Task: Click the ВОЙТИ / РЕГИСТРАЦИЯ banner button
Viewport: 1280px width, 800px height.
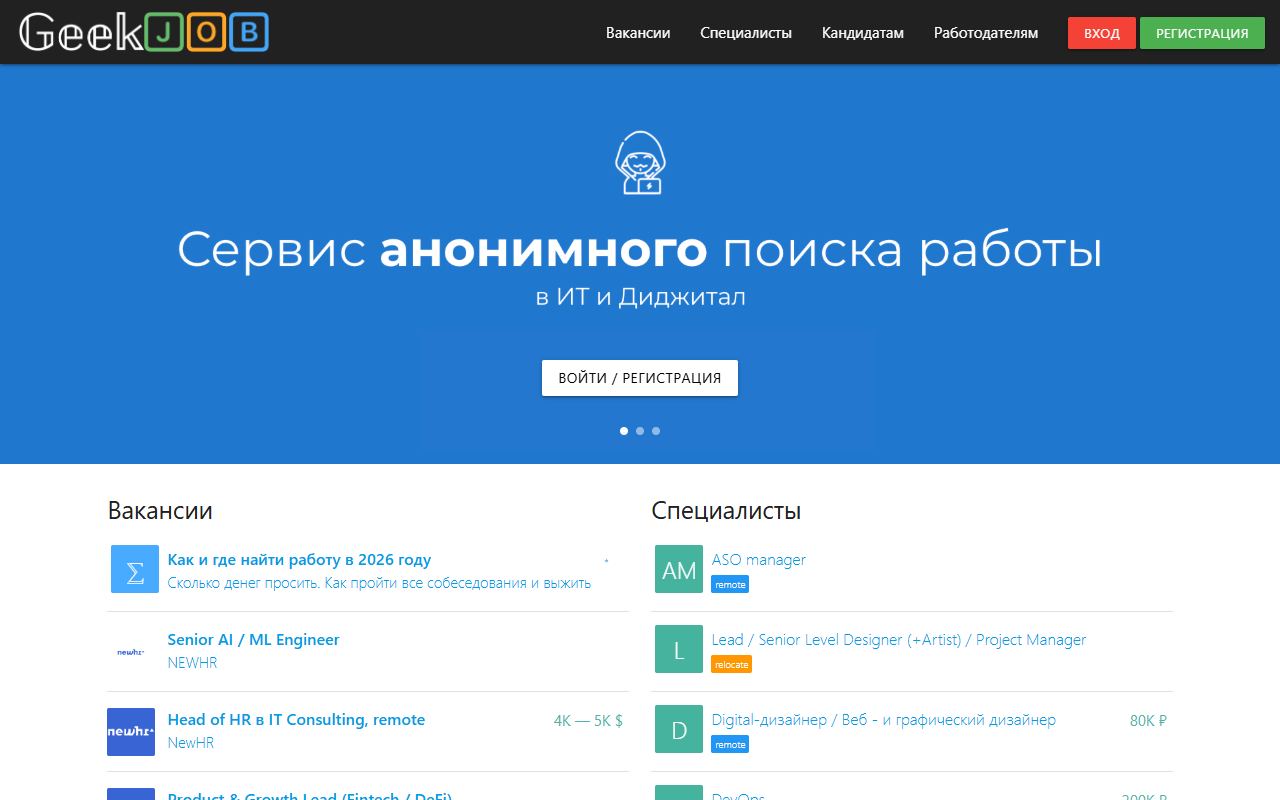Action: 640,378
